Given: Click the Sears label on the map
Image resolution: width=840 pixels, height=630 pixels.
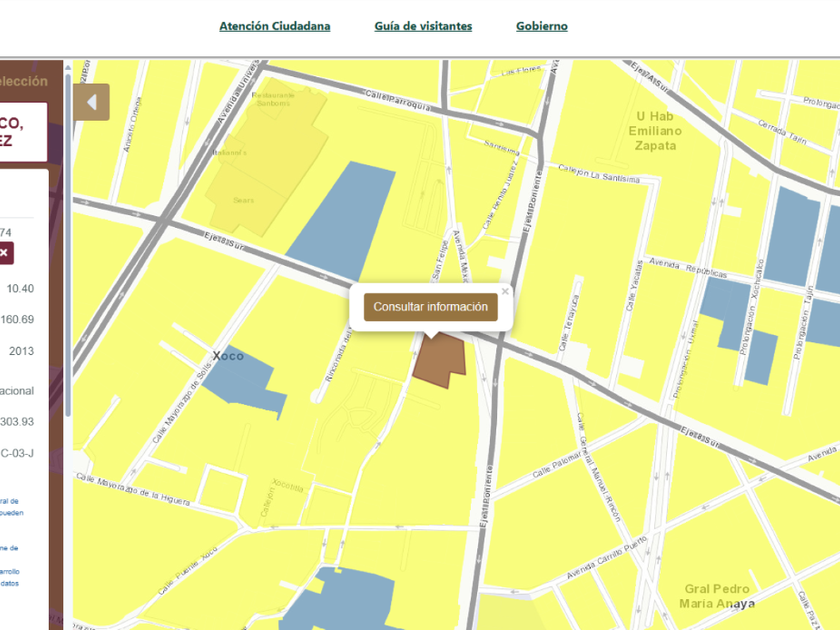Looking at the screenshot, I should (x=243, y=200).
